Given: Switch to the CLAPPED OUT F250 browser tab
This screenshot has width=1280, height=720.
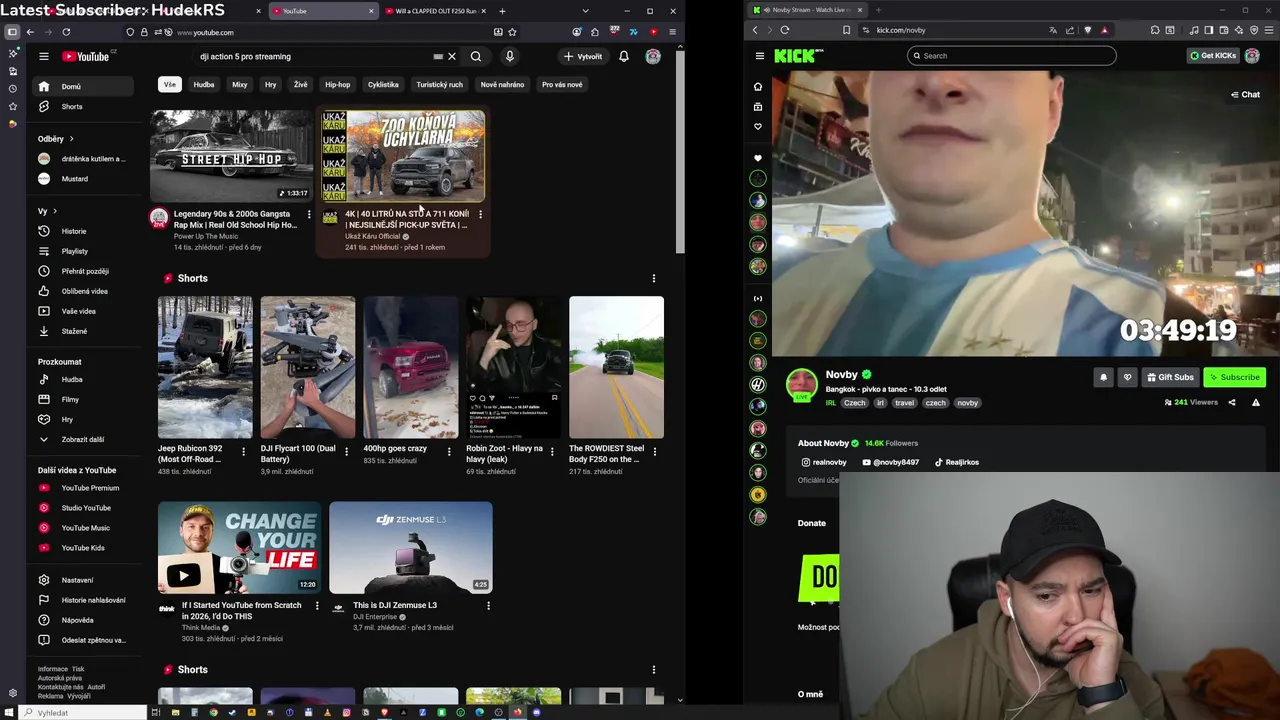Looking at the screenshot, I should [436, 11].
